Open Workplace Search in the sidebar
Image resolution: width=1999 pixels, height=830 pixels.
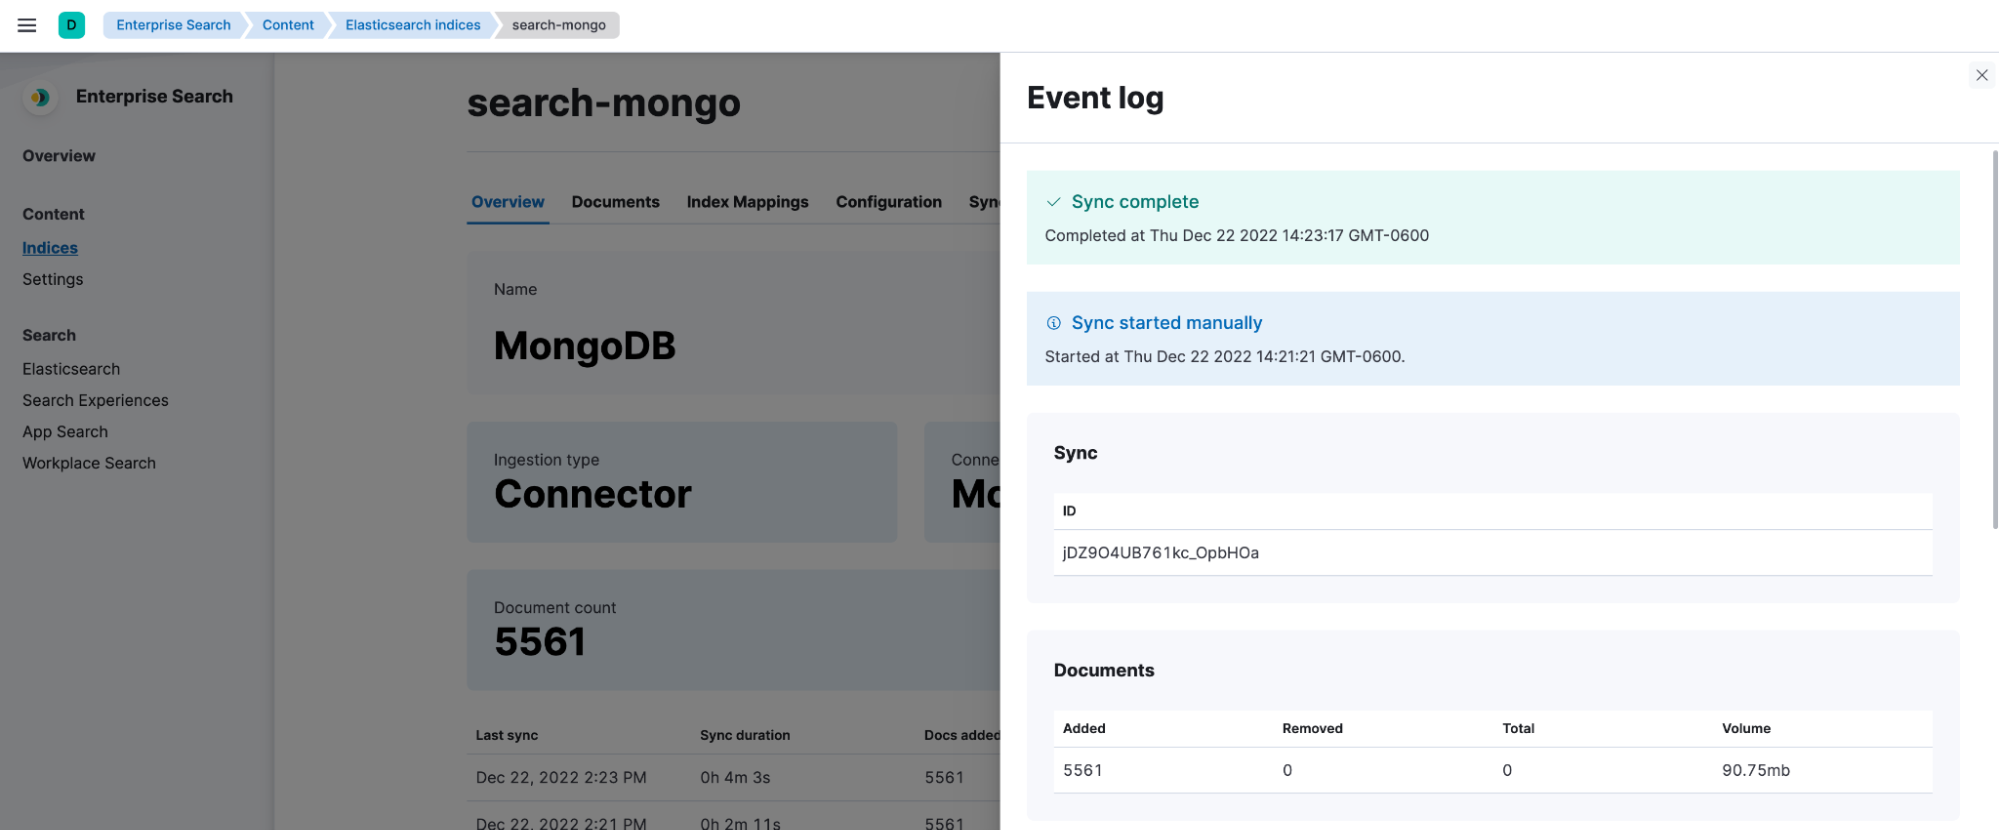(89, 463)
